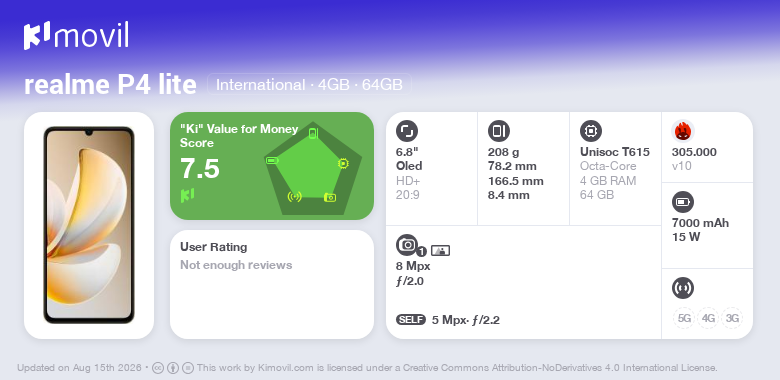Open the User Rating card

click(272, 285)
